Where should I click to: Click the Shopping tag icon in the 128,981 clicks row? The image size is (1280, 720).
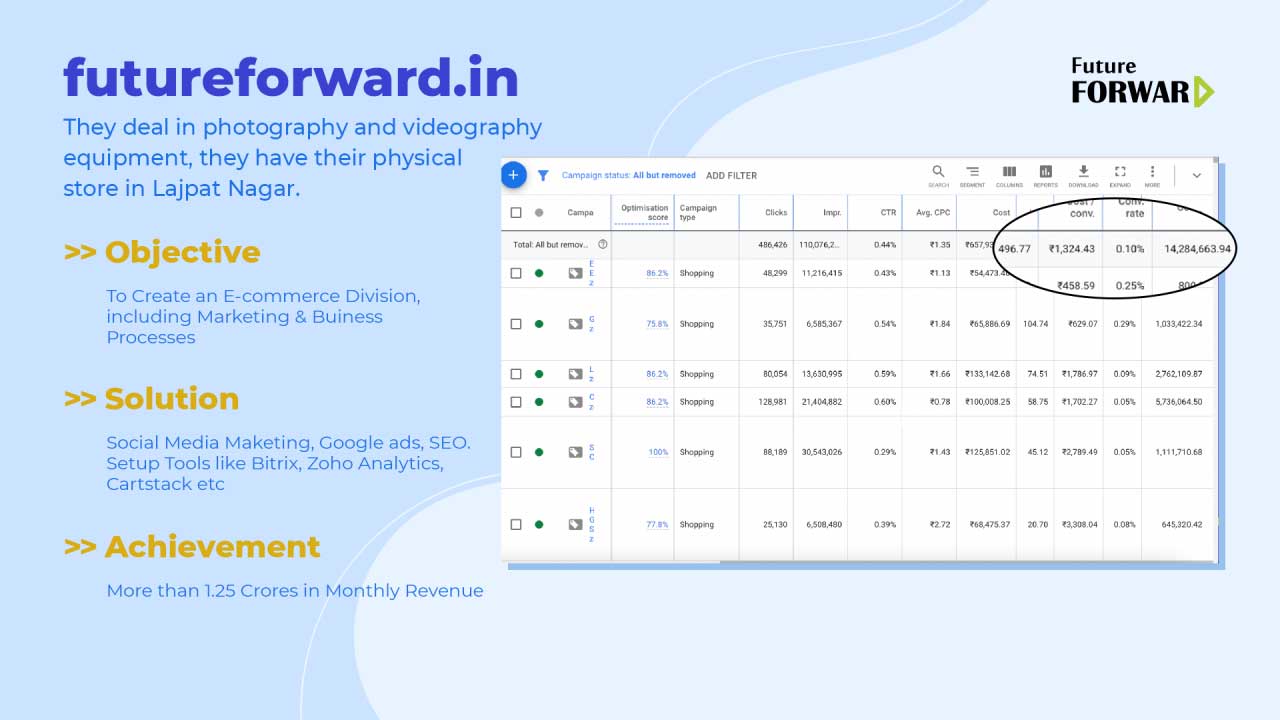pos(575,402)
